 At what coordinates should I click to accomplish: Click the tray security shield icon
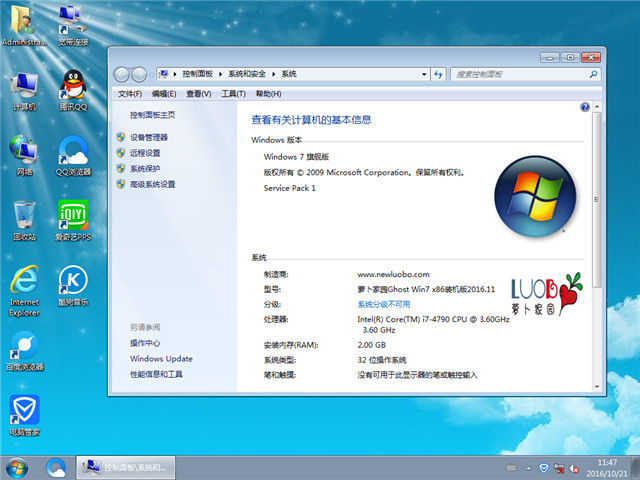[543, 468]
